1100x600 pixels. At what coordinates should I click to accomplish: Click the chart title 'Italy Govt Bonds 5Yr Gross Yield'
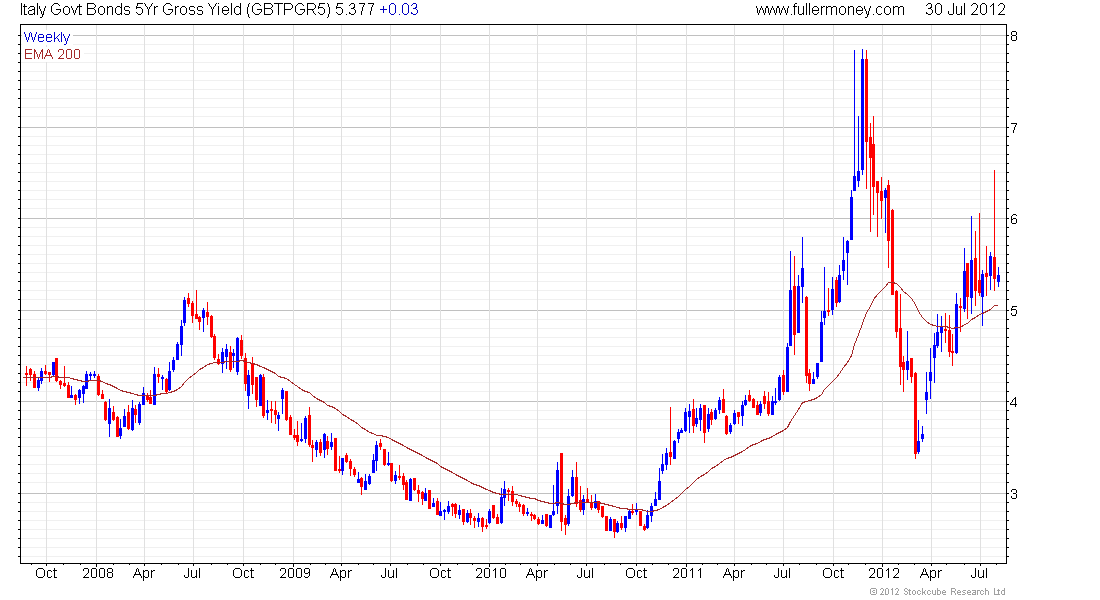click(130, 10)
